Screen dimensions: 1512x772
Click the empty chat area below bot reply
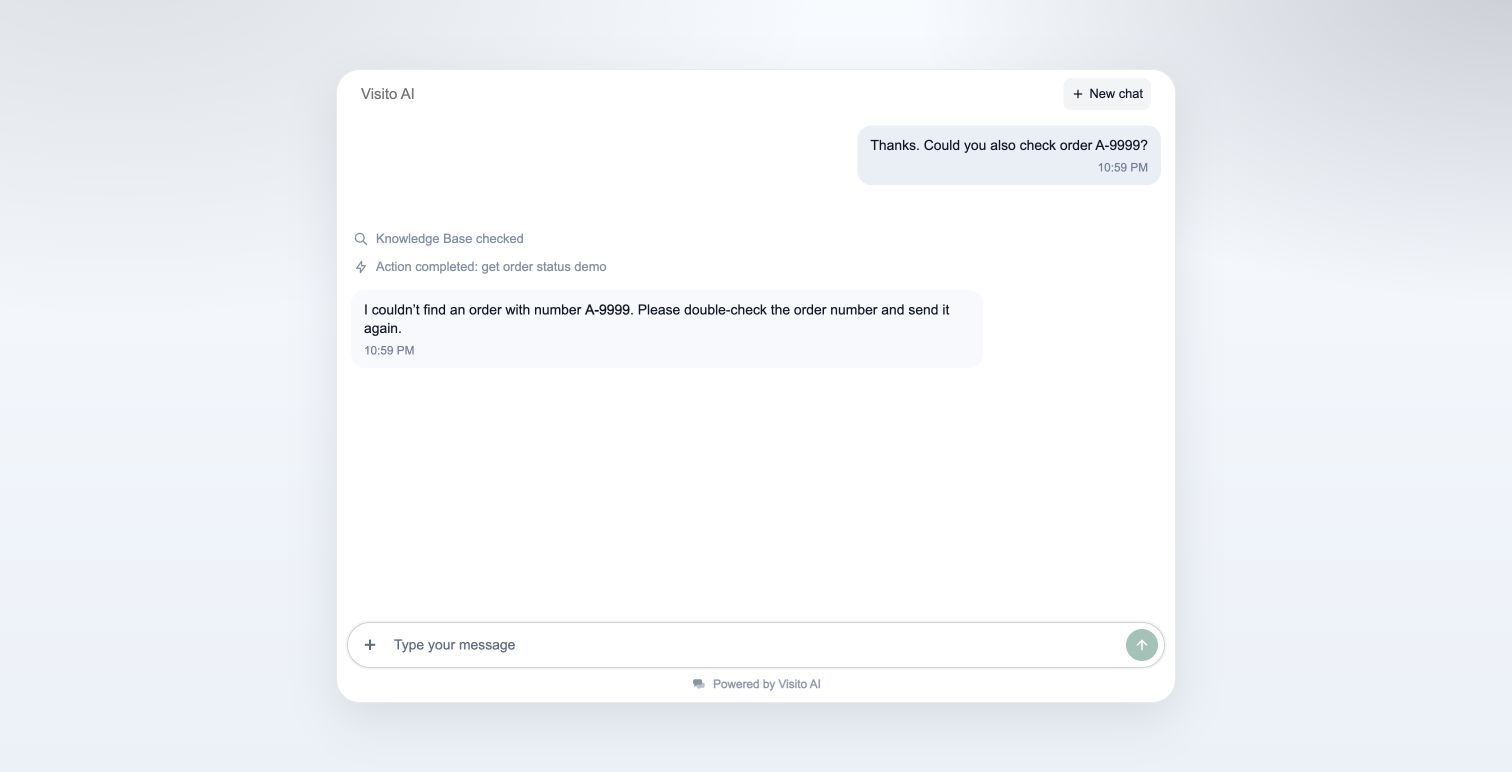tap(755, 490)
